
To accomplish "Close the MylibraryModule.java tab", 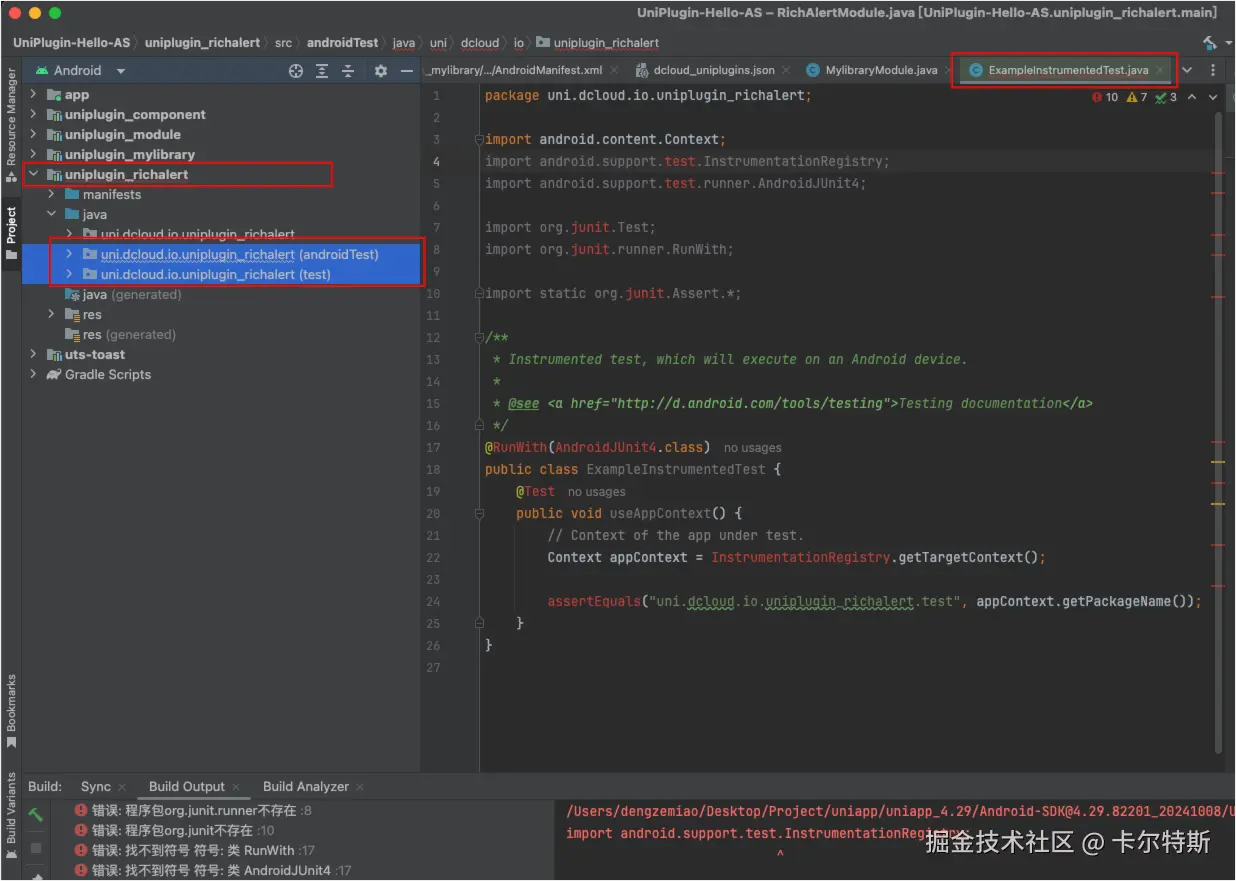I will pyautogui.click(x=949, y=71).
